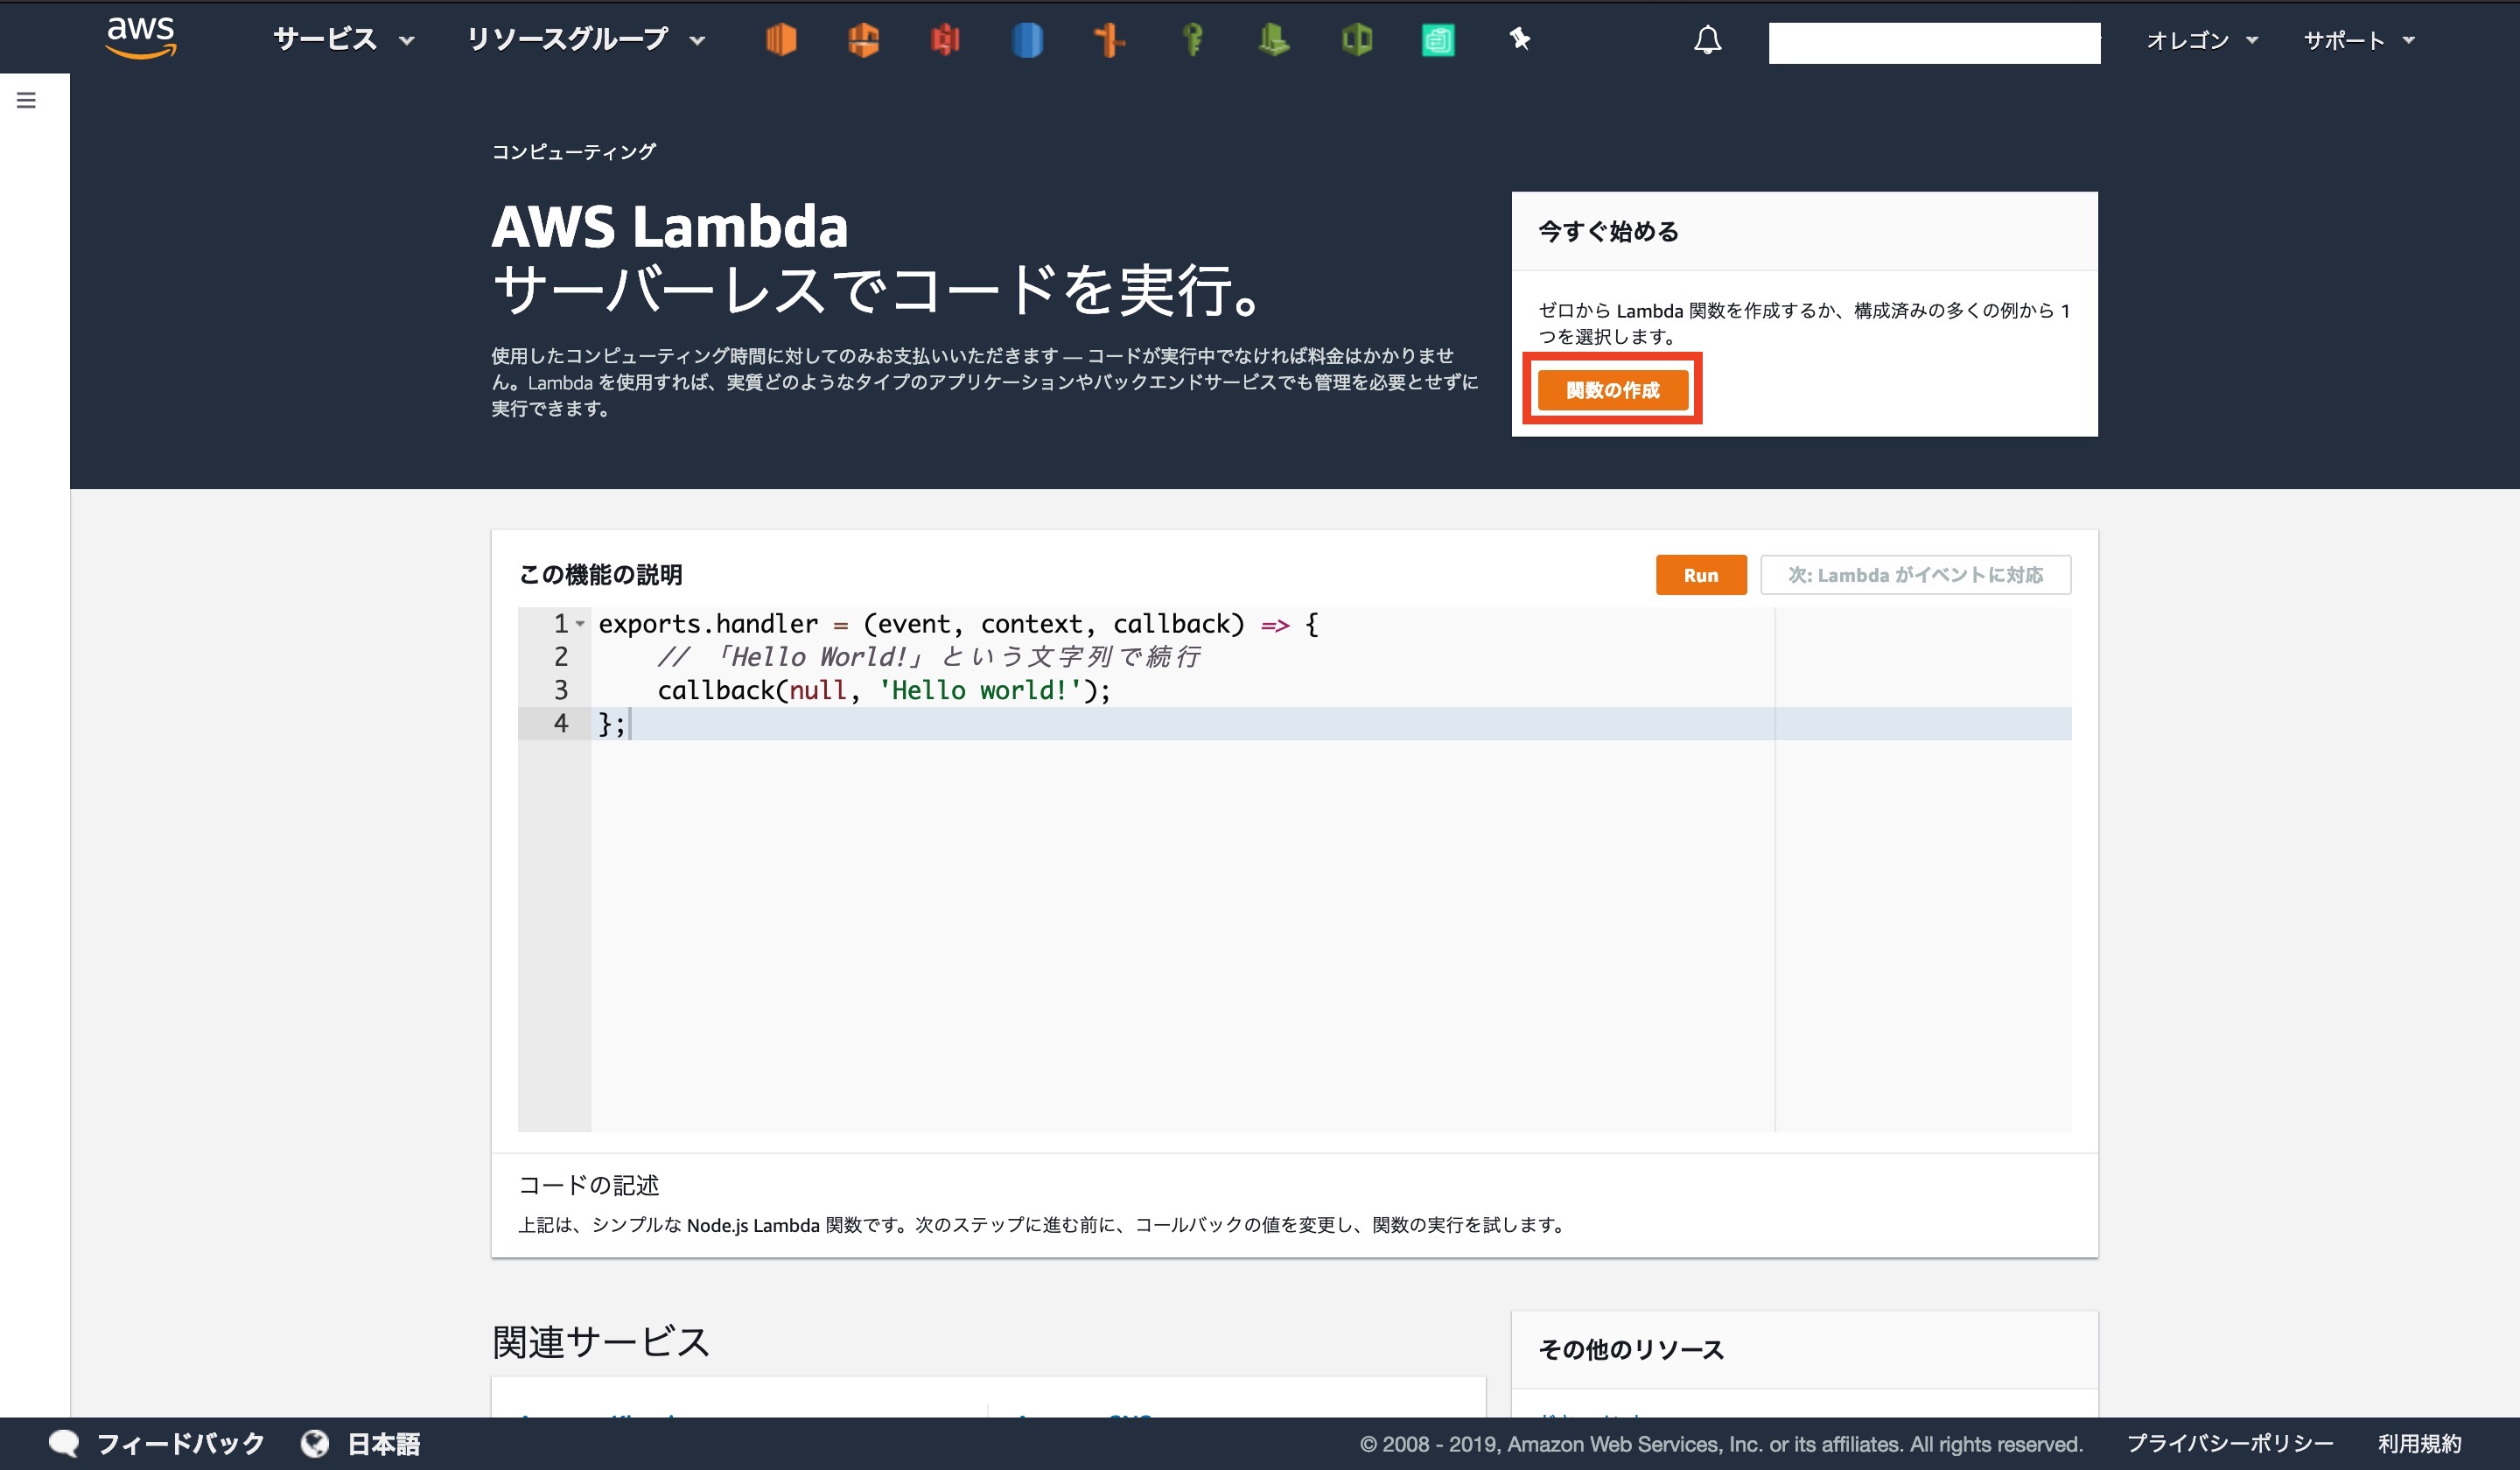The width and height of the screenshot is (2520, 1470).
Task: Open the EC2 shortcut icon
Action: coord(781,40)
